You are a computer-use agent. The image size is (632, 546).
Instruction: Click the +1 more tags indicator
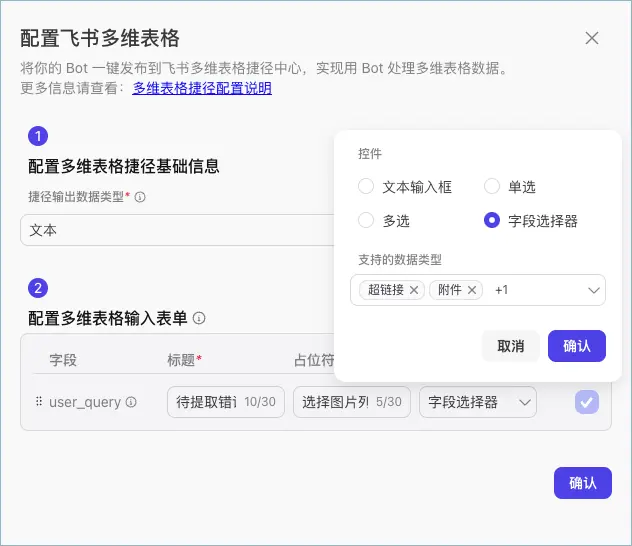501,290
